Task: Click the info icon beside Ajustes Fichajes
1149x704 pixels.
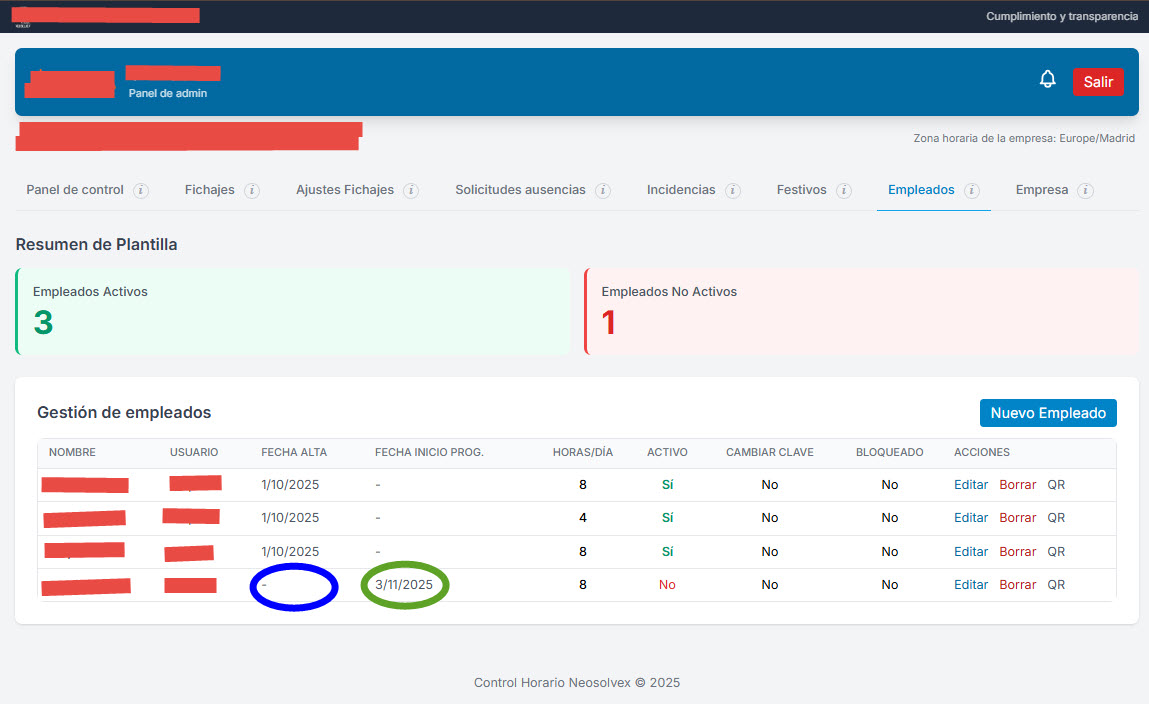Action: pyautogui.click(x=412, y=189)
